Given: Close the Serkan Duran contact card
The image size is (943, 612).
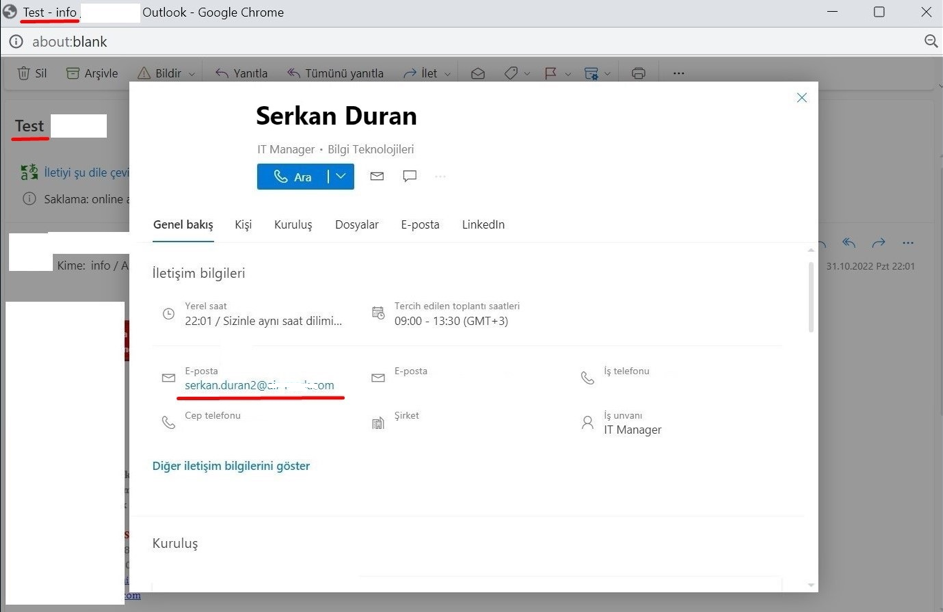Looking at the screenshot, I should (x=802, y=97).
